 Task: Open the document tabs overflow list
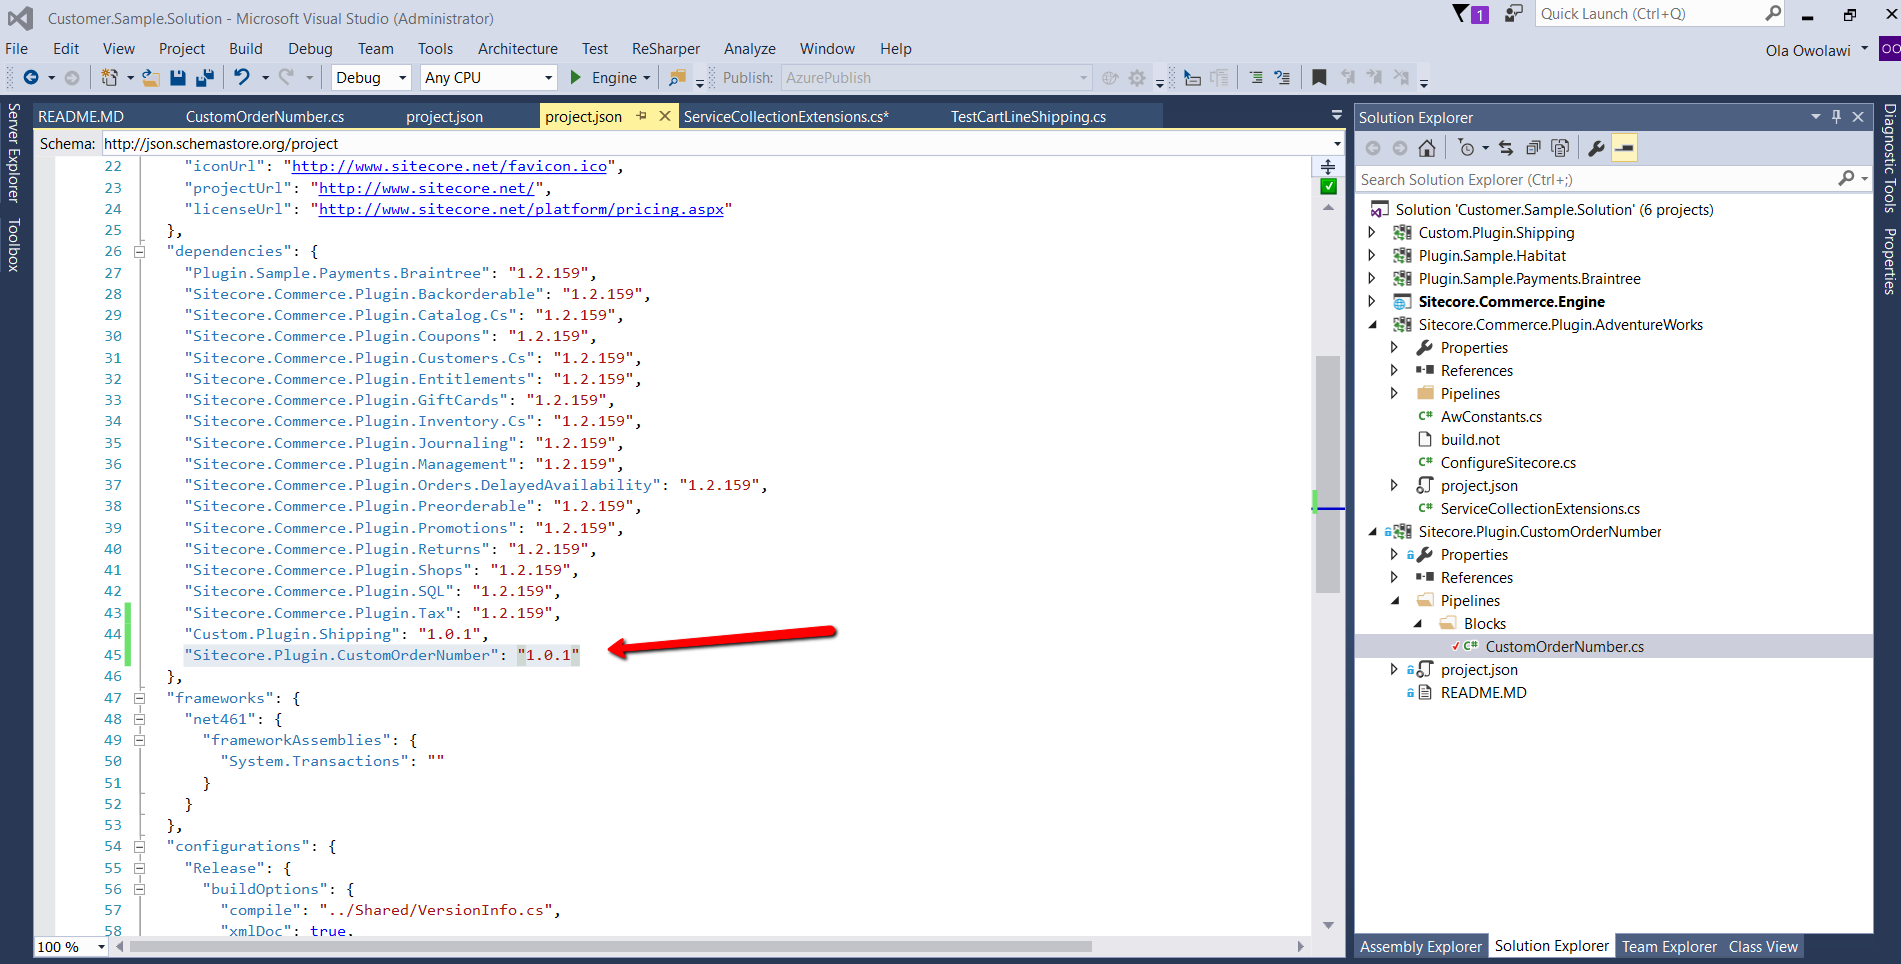1337,116
